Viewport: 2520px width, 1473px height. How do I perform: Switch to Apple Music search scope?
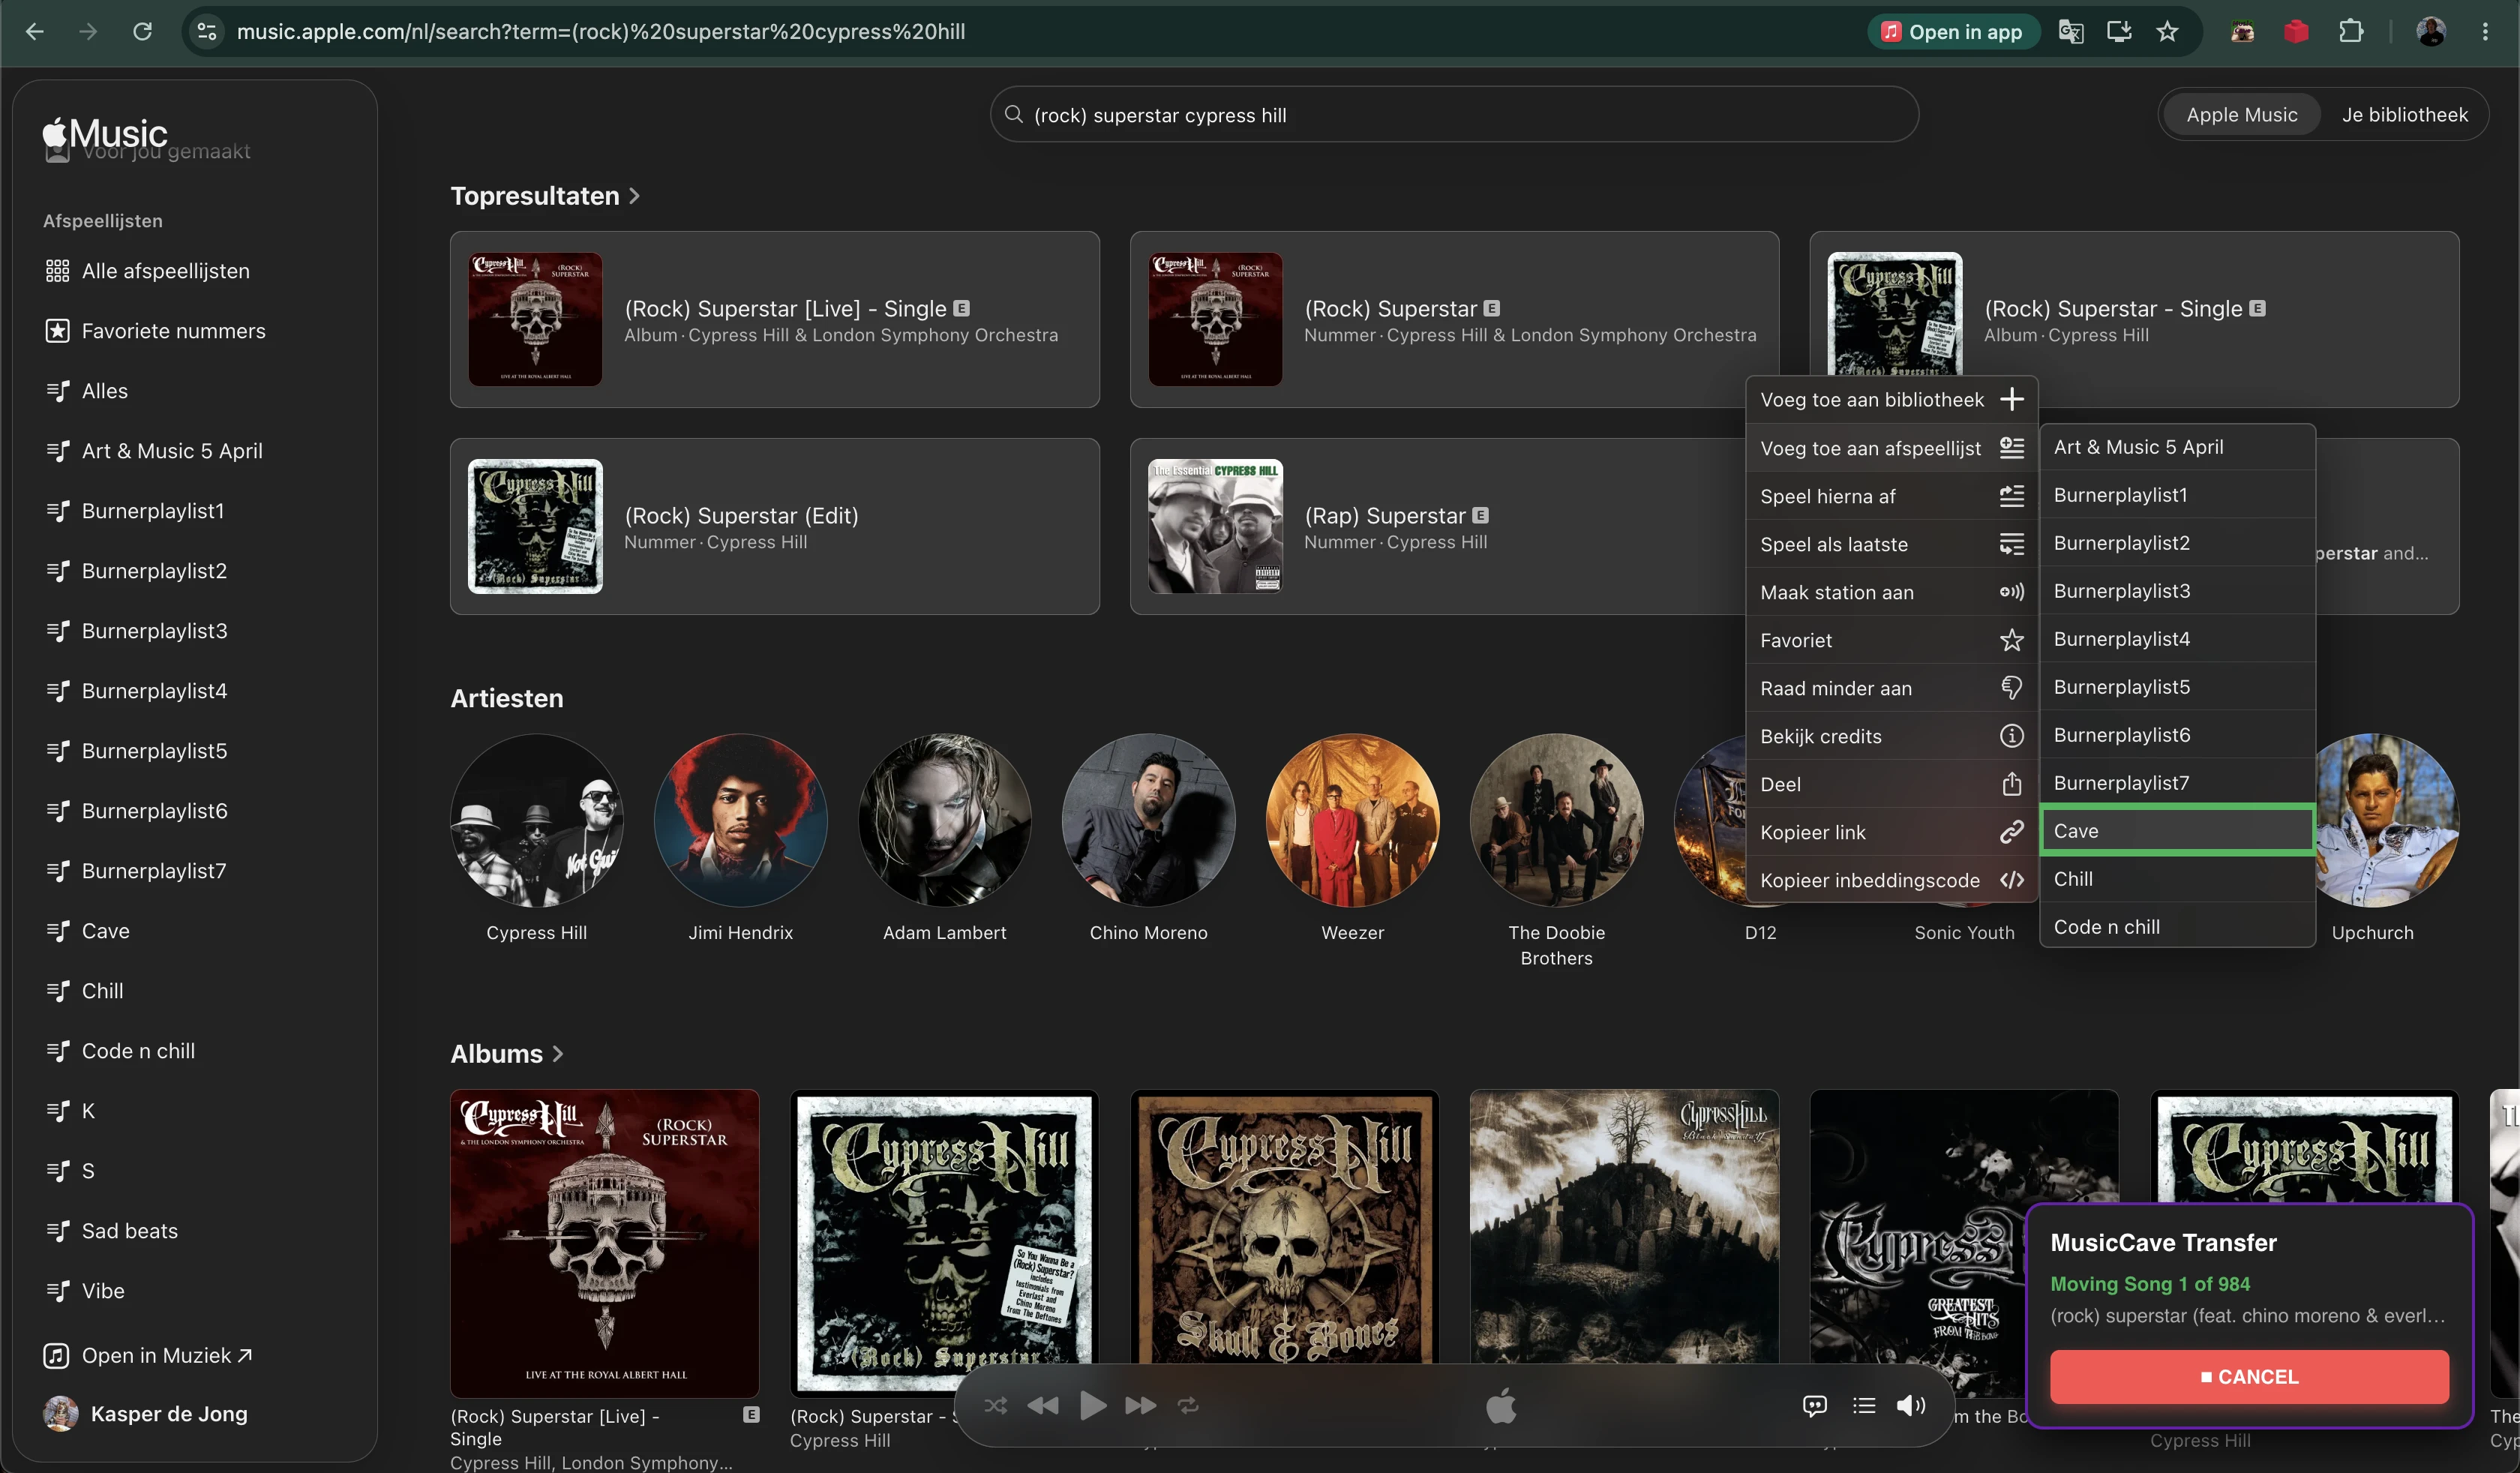coord(2241,114)
